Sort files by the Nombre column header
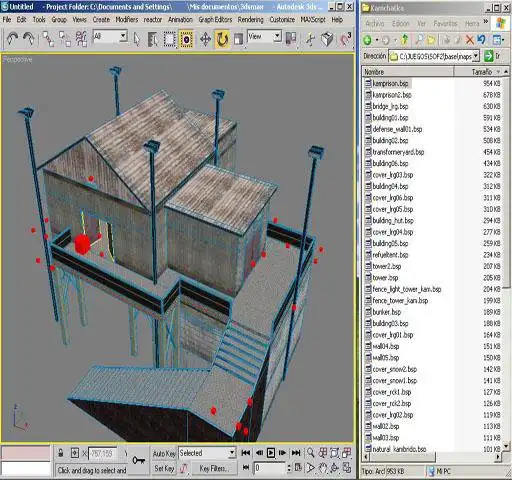 [x=408, y=72]
